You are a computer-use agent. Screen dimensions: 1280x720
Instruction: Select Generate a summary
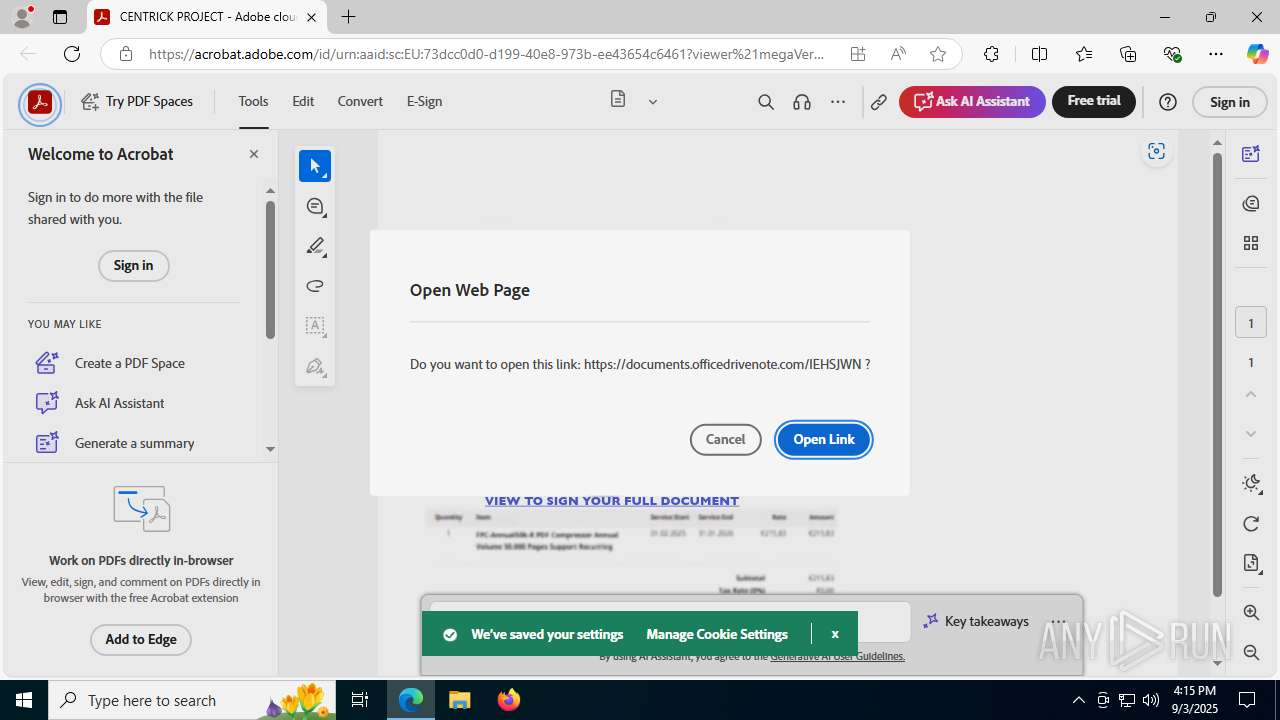click(x=134, y=443)
